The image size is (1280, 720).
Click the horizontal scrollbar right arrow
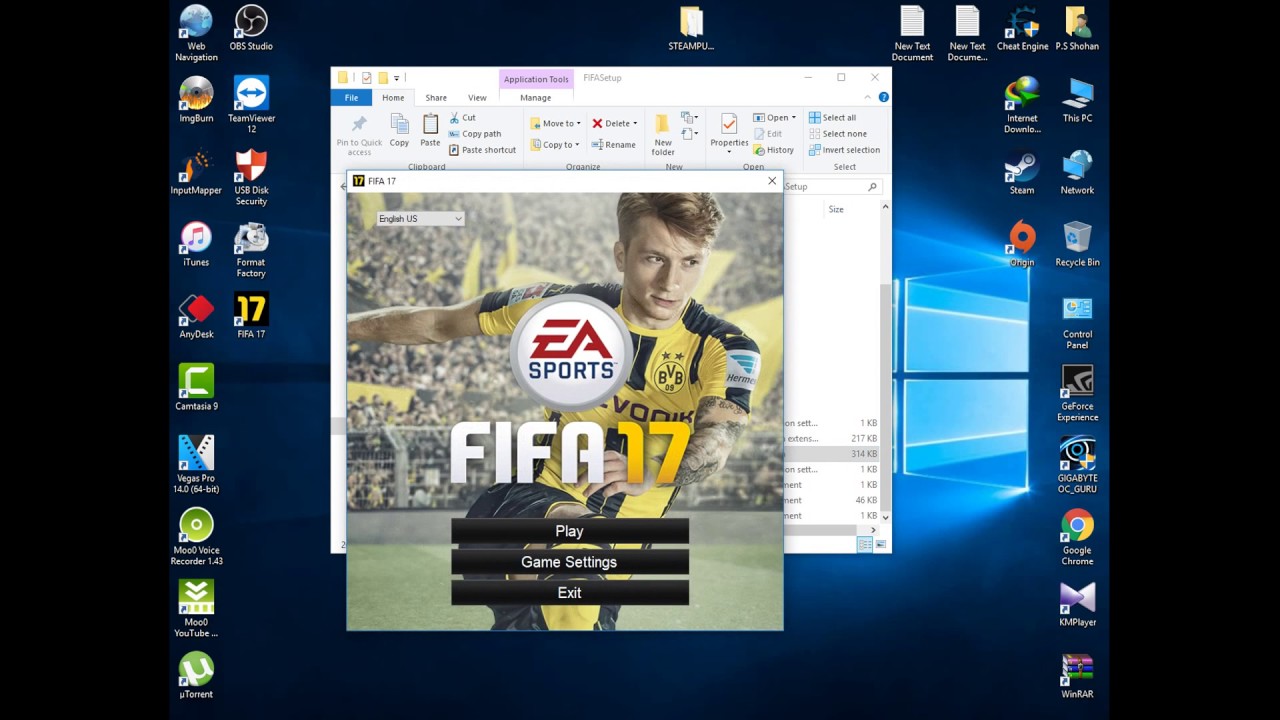873,530
